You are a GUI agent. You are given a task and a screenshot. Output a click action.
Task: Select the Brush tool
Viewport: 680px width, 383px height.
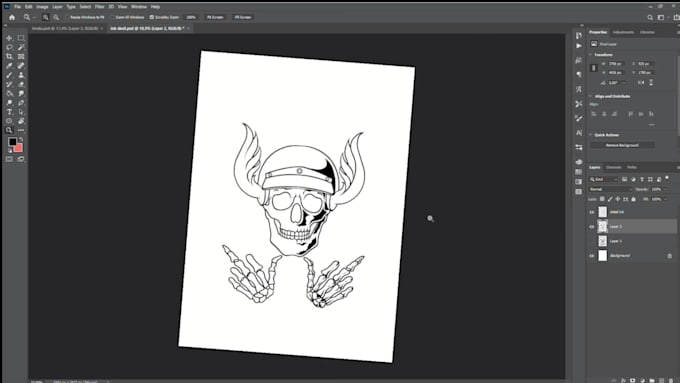pyautogui.click(x=9, y=75)
